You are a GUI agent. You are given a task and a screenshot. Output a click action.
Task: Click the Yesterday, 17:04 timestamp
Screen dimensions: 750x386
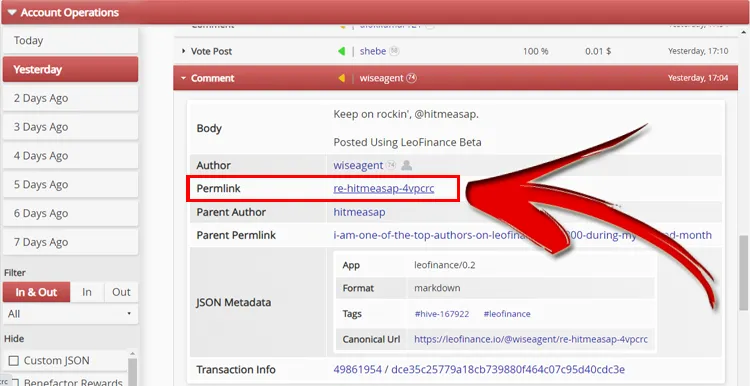click(698, 78)
